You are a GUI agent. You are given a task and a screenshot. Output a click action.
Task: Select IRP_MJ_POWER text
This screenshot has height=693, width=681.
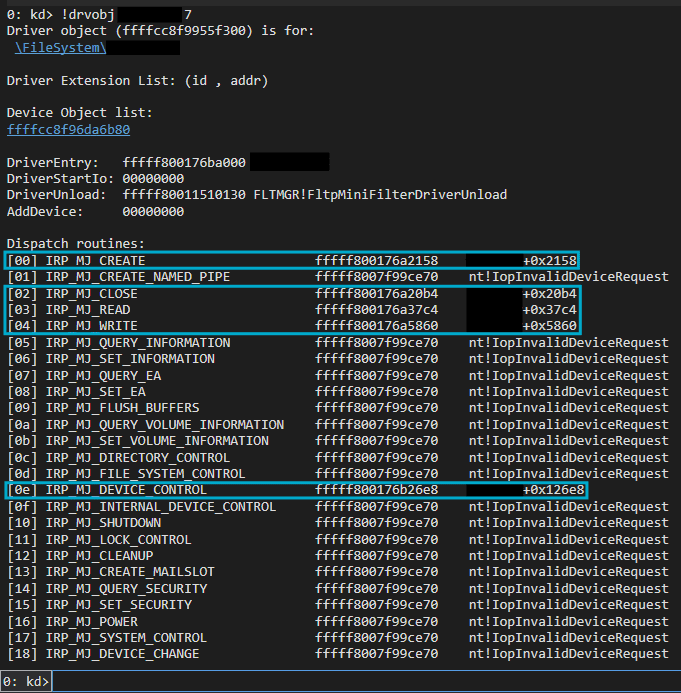[92, 622]
